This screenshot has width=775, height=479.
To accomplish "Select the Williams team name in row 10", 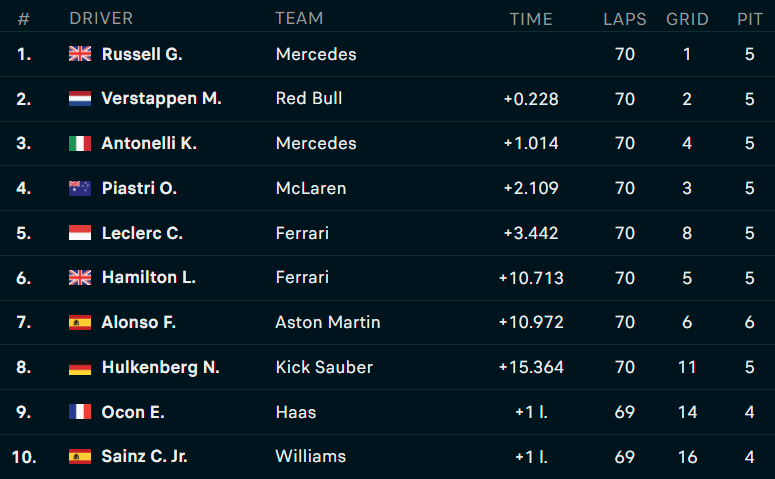I will [x=311, y=456].
